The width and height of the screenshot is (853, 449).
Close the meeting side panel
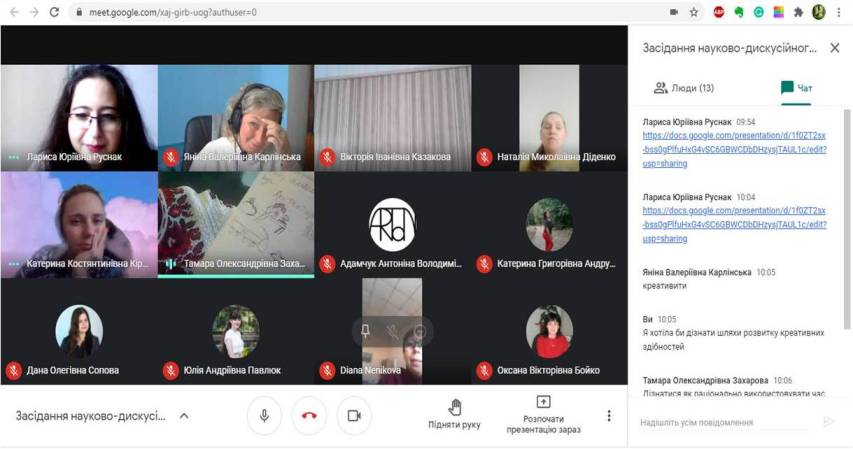835,48
